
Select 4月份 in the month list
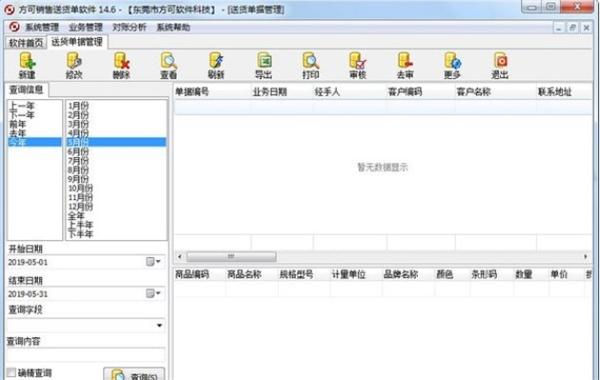[x=117, y=133]
